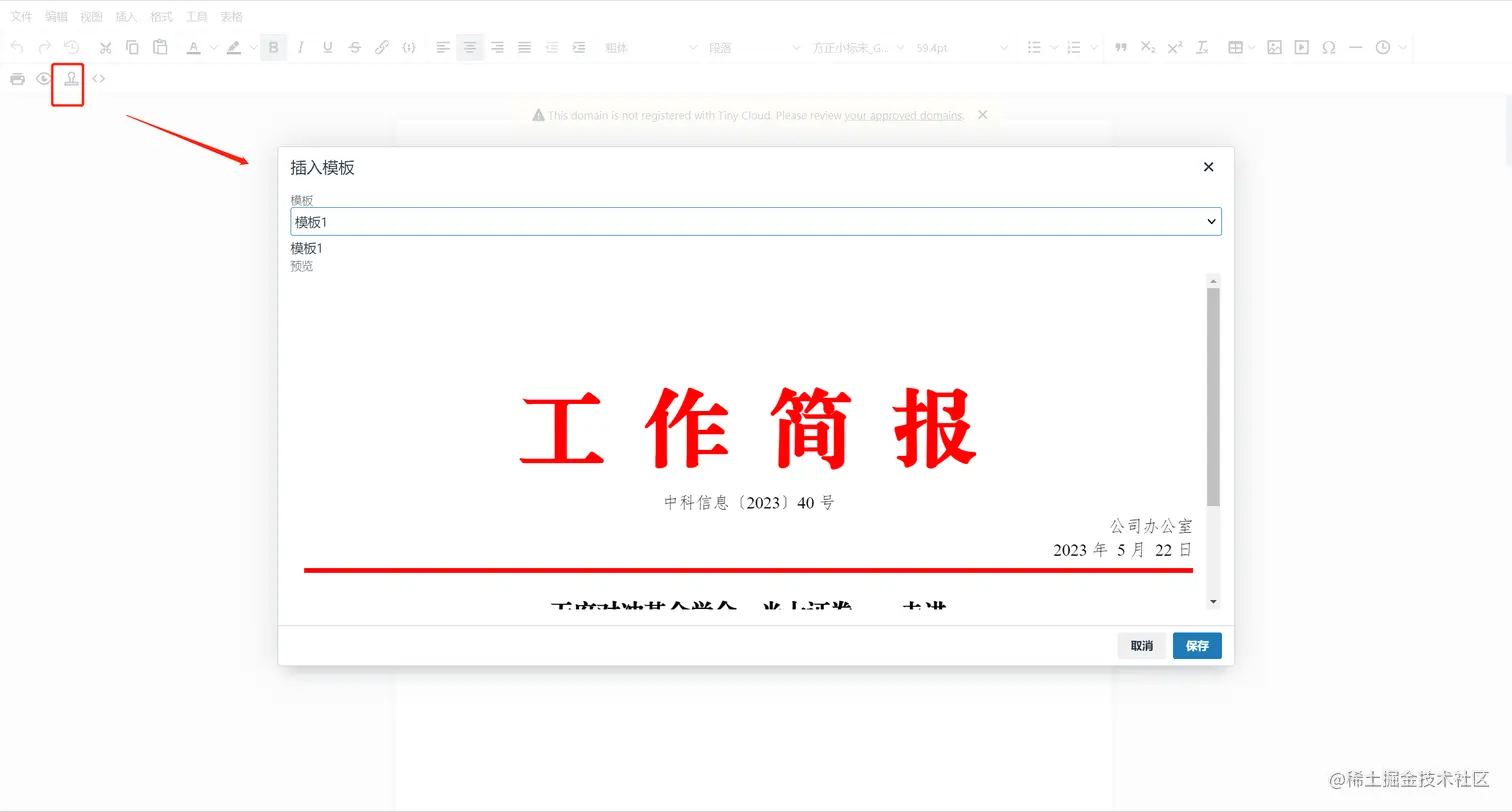Click the insert media play icon
1512x812 pixels.
[1301, 47]
